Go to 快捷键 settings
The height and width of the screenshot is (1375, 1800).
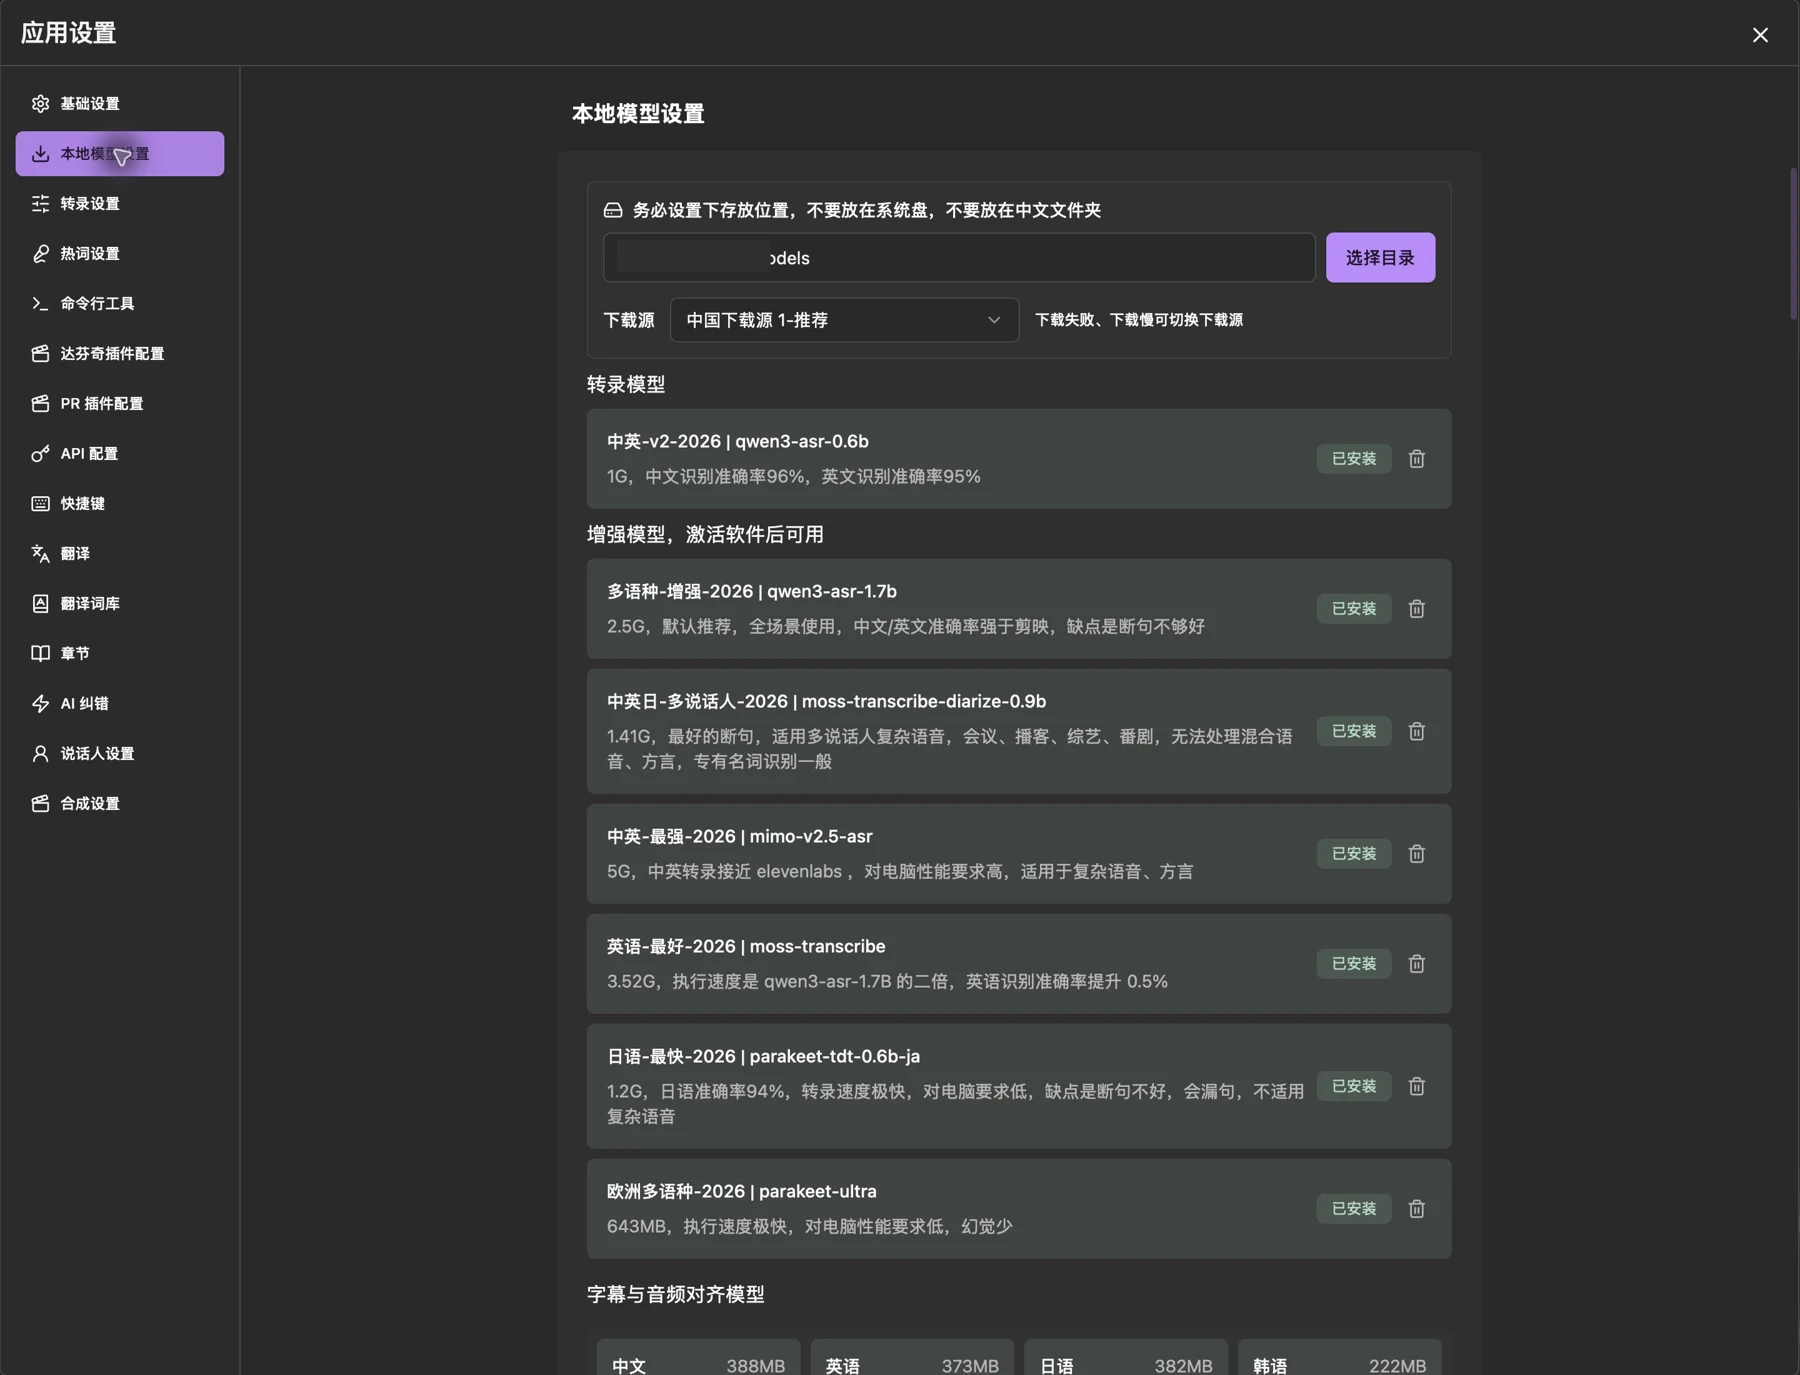(120, 504)
